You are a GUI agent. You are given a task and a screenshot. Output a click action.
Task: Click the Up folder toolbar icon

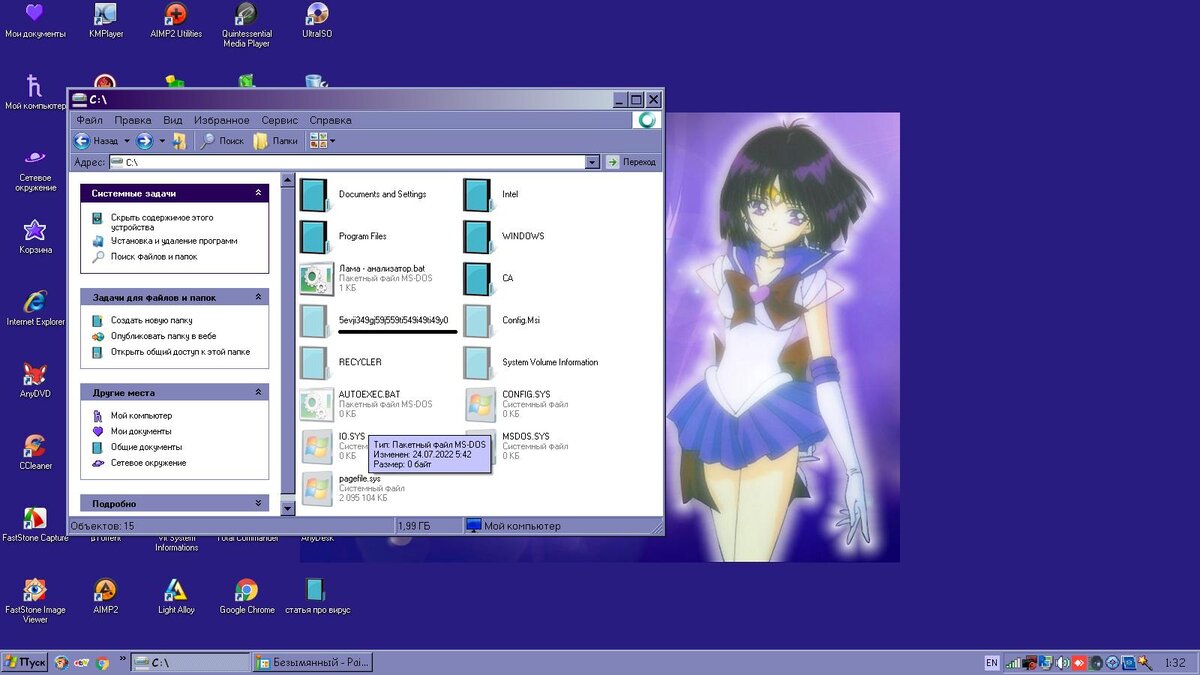click(x=179, y=141)
